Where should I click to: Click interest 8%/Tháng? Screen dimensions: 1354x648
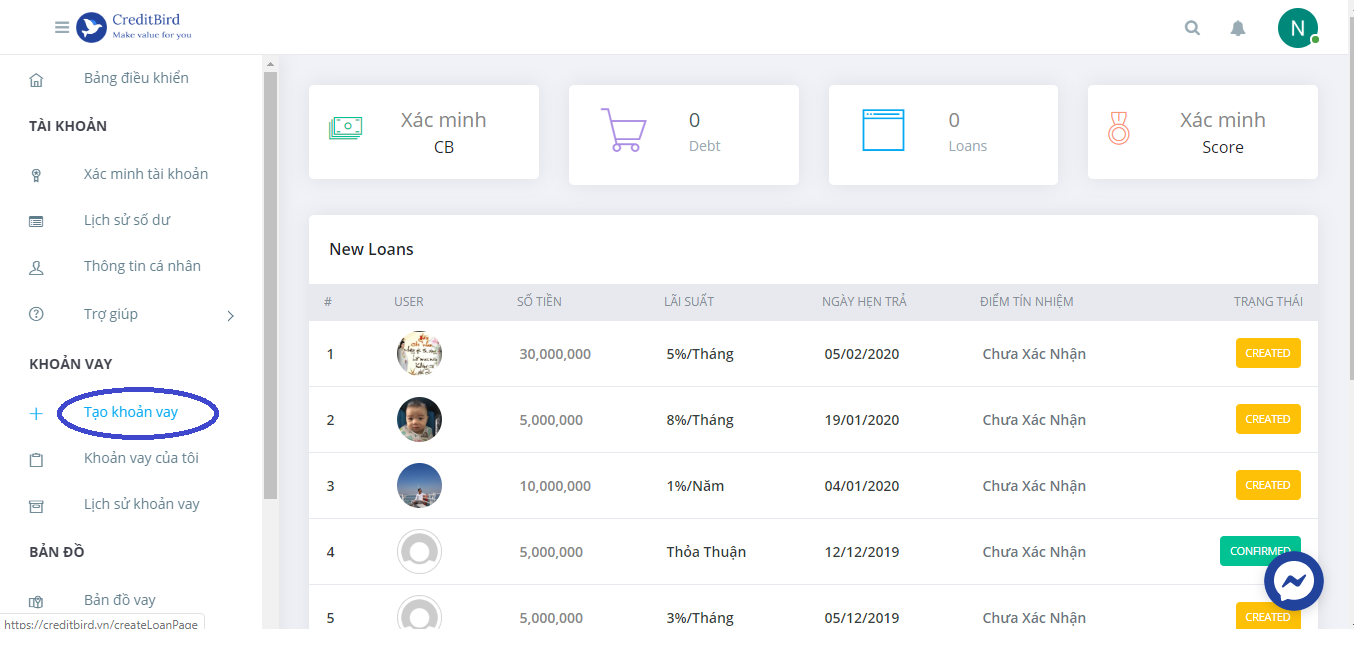point(700,420)
